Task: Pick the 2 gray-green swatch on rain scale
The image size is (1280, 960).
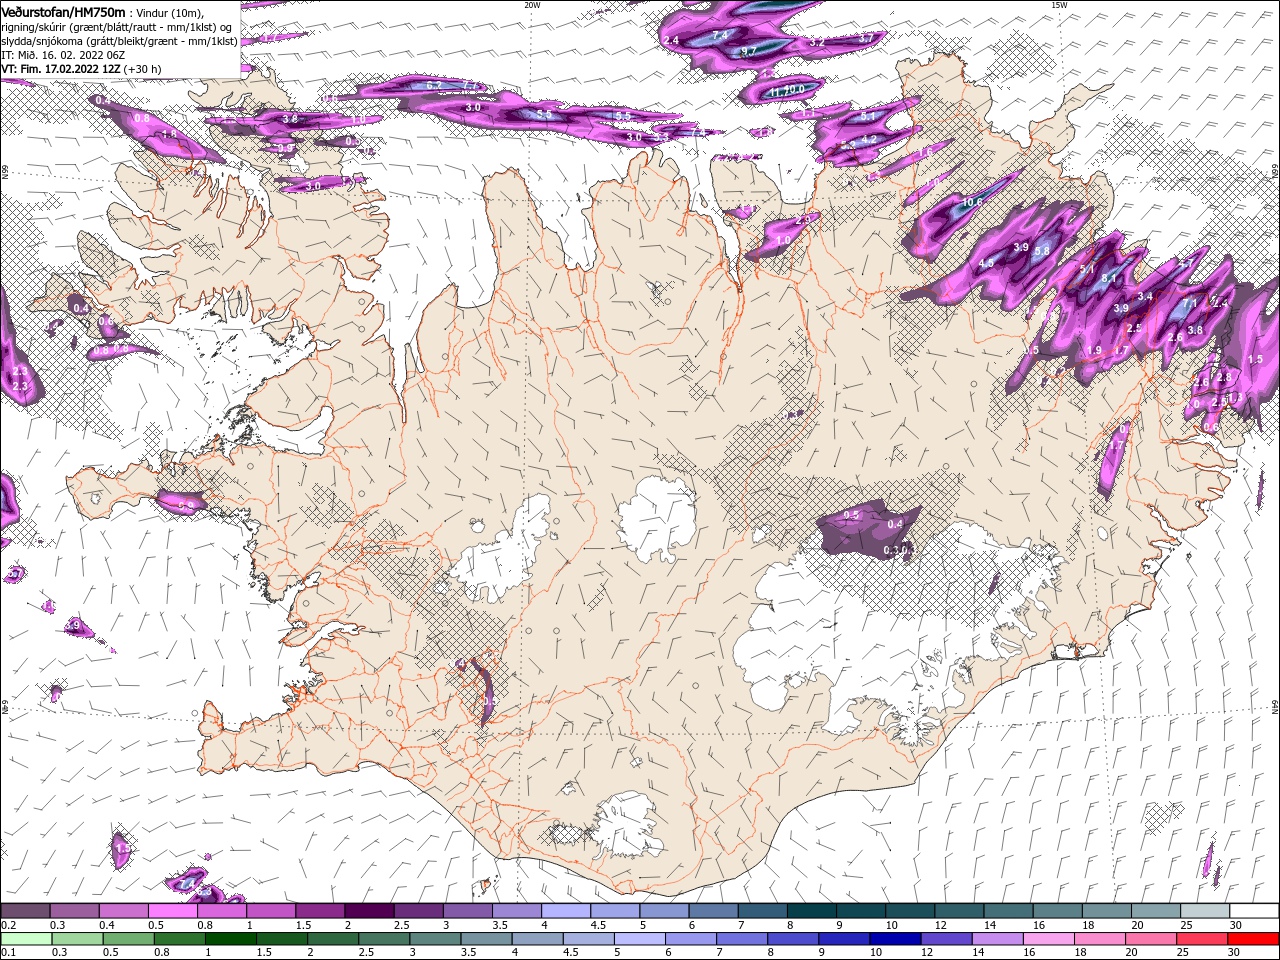Action: click(332, 939)
